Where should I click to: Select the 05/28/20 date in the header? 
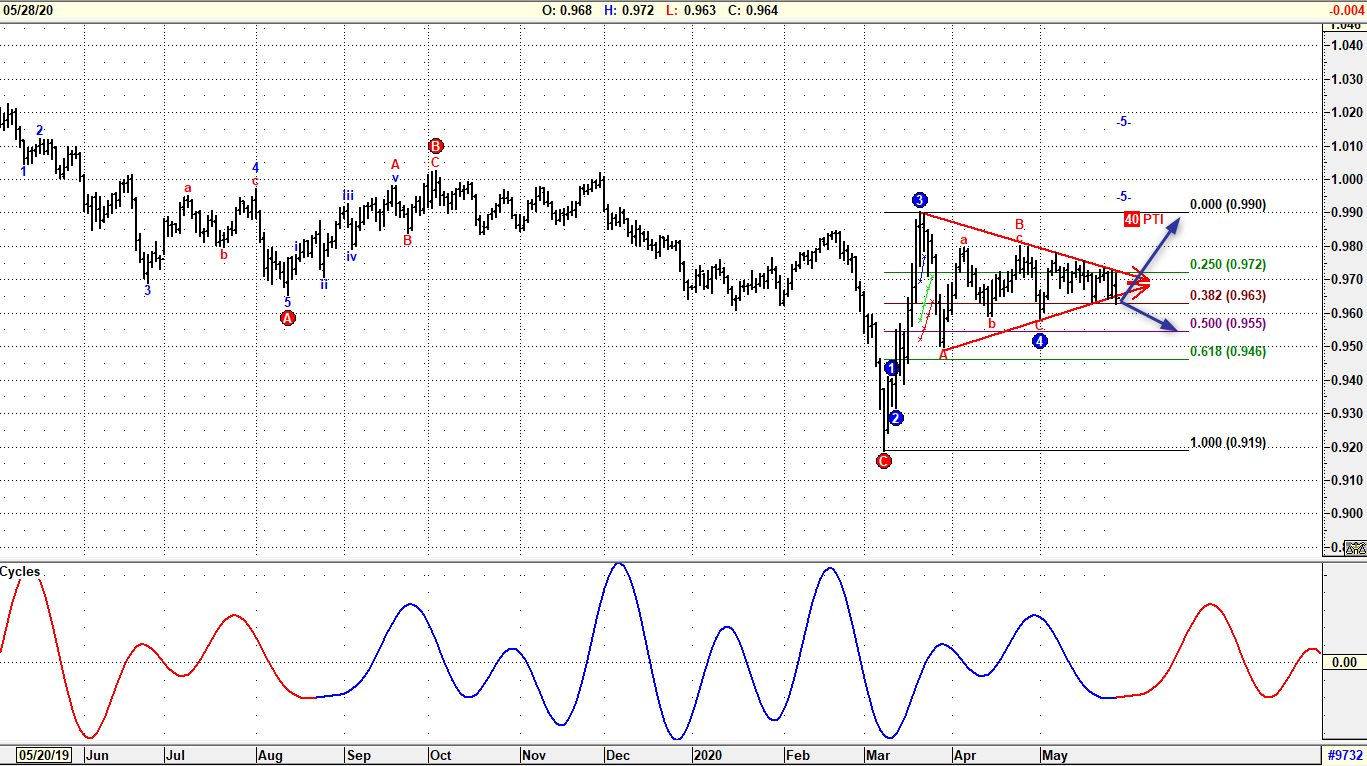tap(27, 10)
